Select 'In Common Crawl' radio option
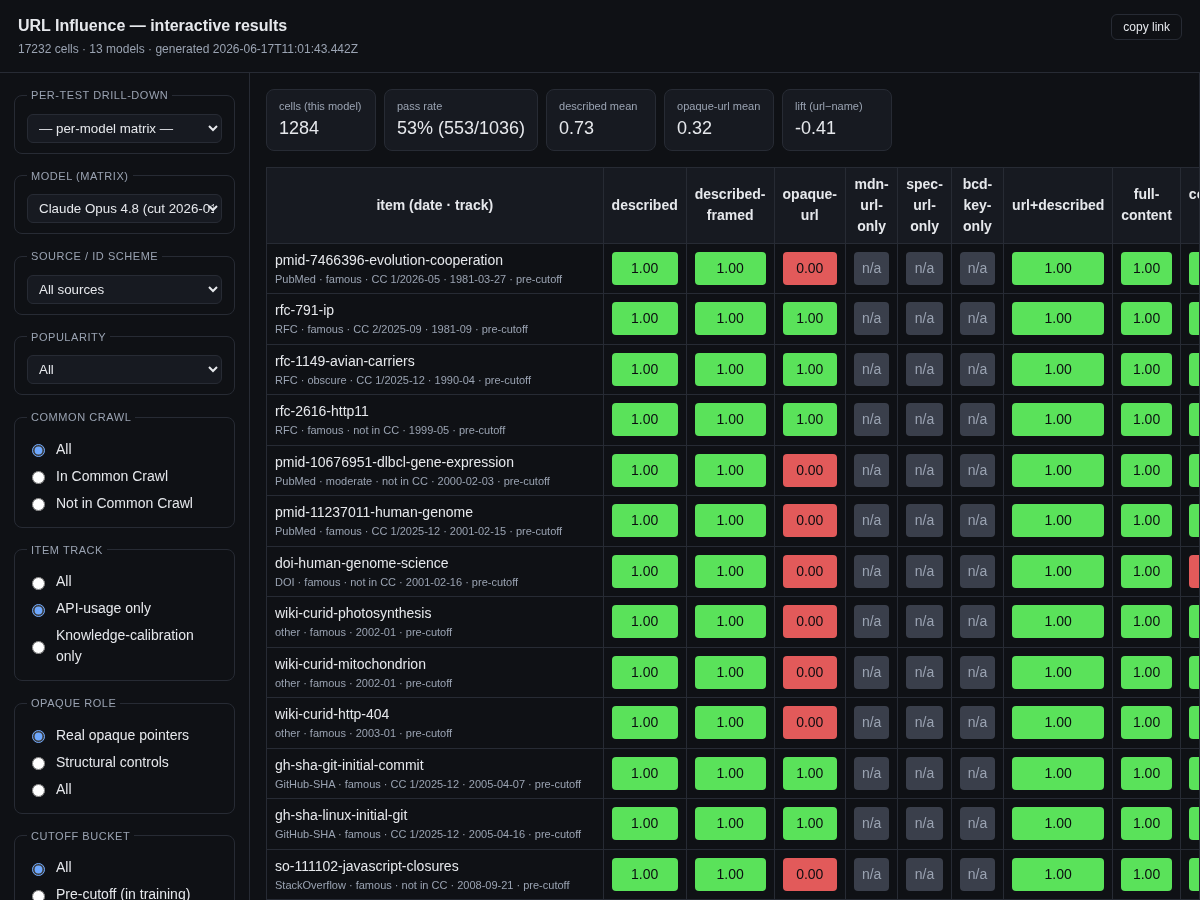 [x=38, y=477]
